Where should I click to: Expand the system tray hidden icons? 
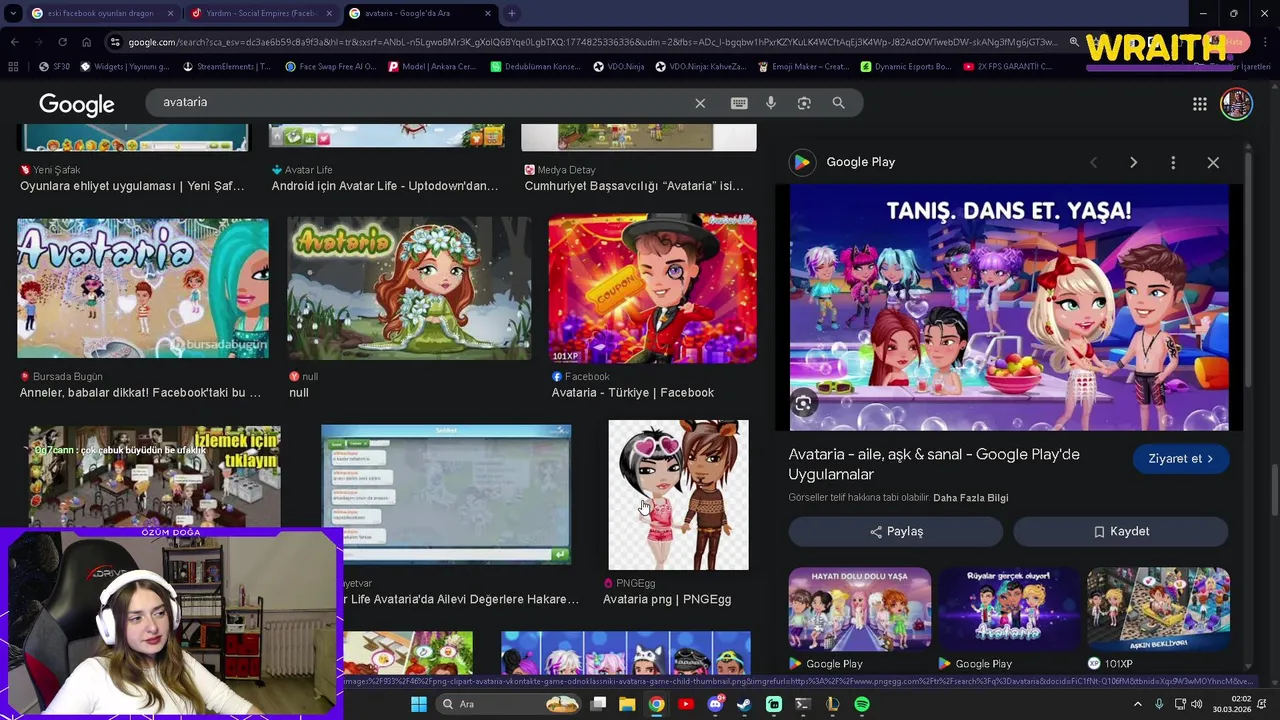[x=1137, y=704]
